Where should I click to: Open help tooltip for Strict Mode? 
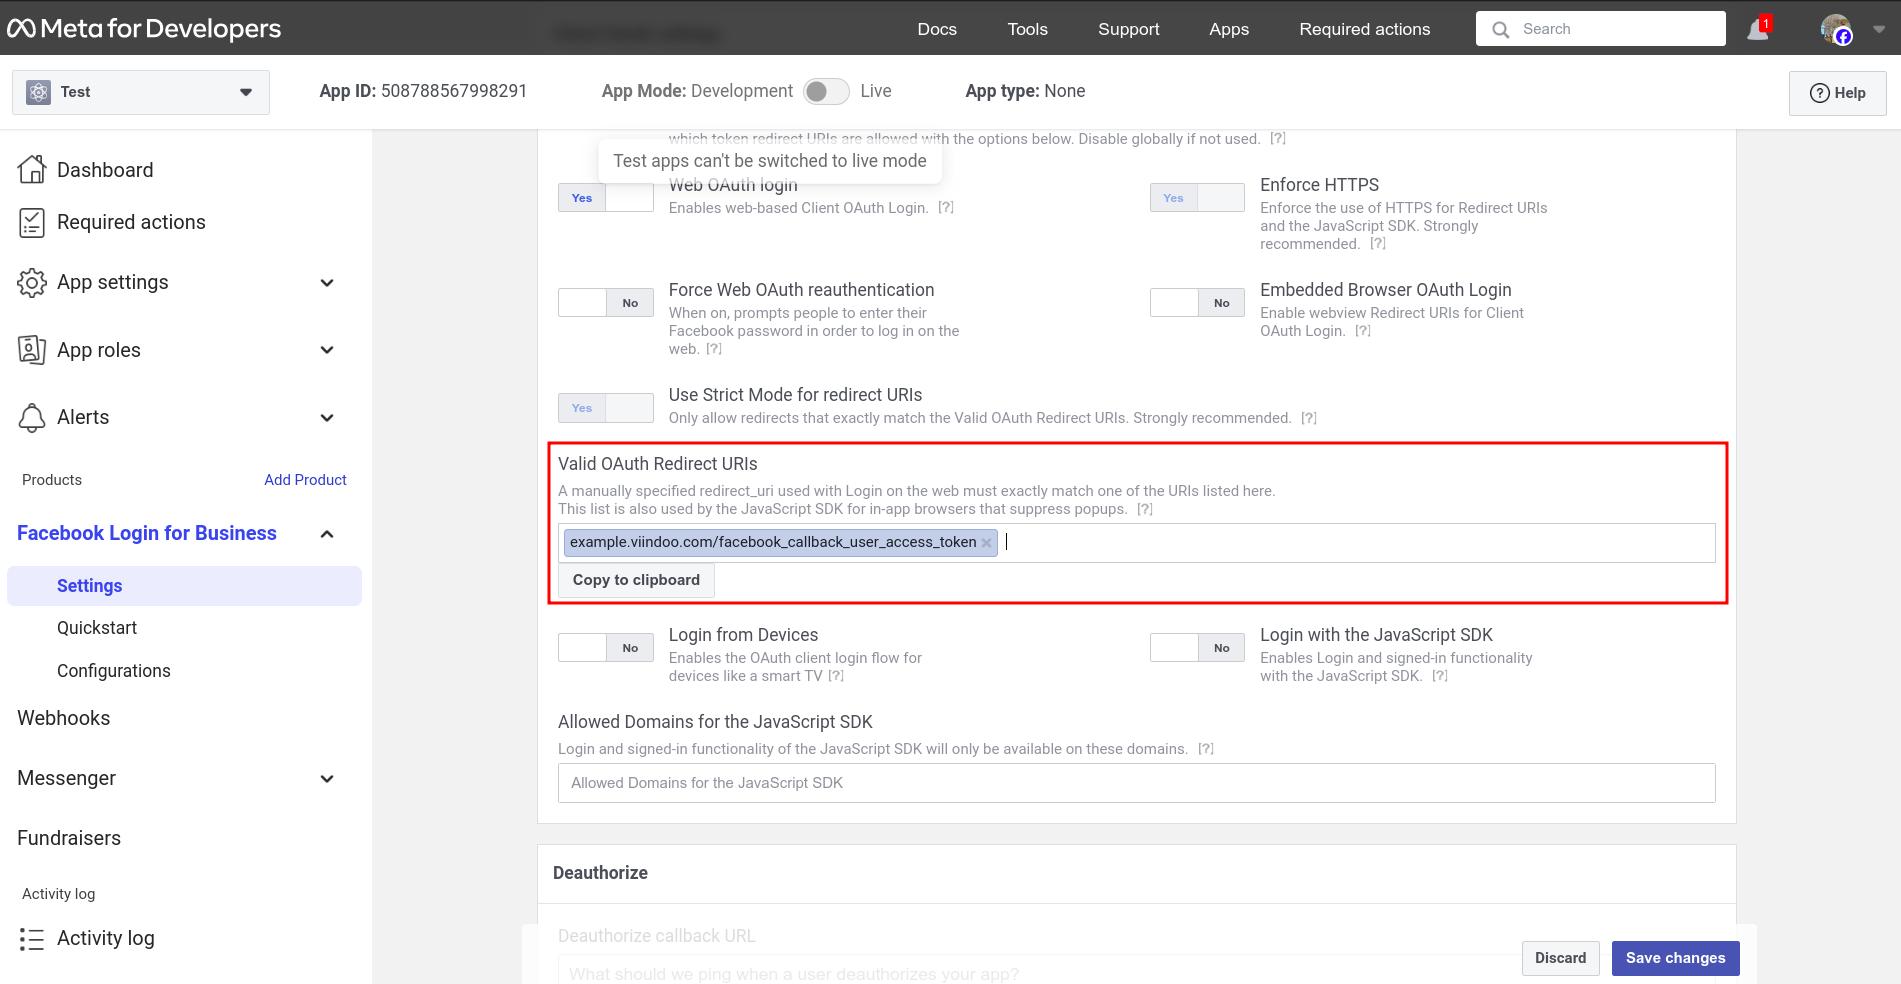[x=1308, y=418]
